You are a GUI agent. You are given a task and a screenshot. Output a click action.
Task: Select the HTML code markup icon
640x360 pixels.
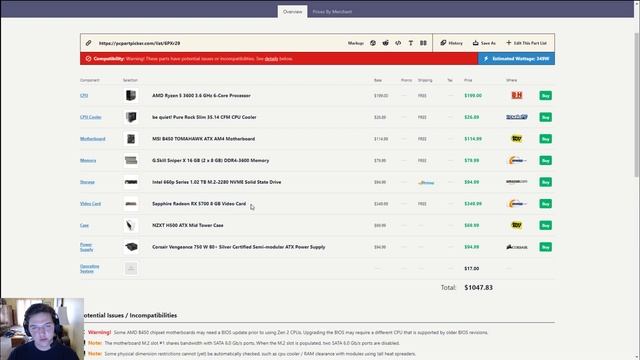coord(398,43)
